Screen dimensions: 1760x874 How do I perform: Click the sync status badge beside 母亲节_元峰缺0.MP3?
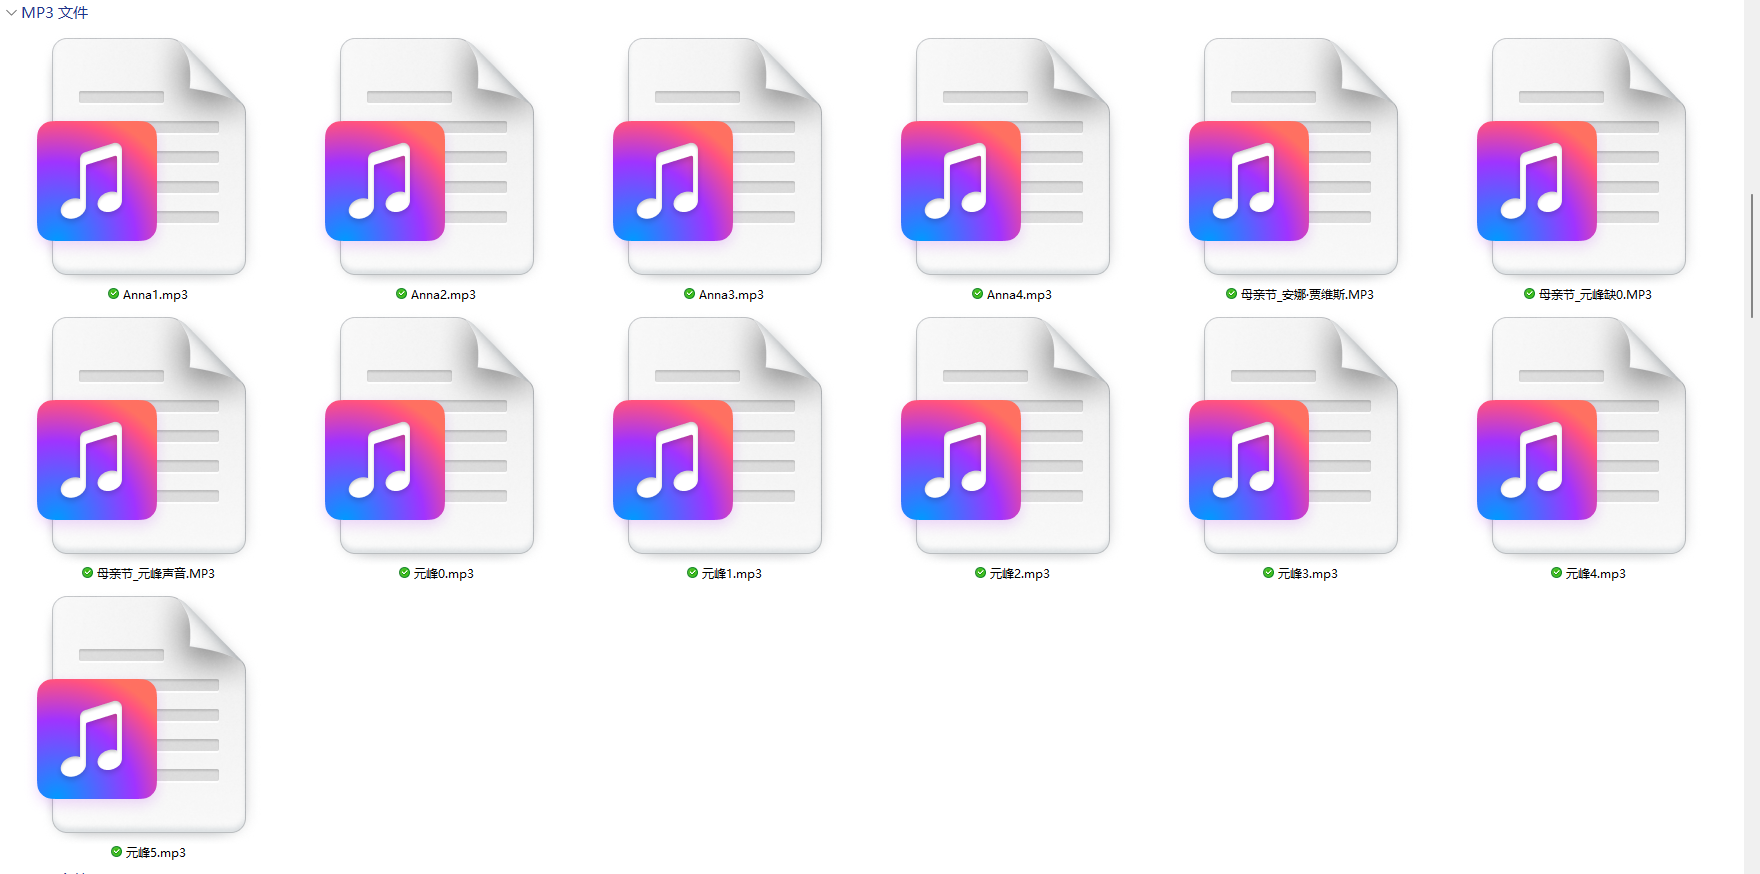1530,294
